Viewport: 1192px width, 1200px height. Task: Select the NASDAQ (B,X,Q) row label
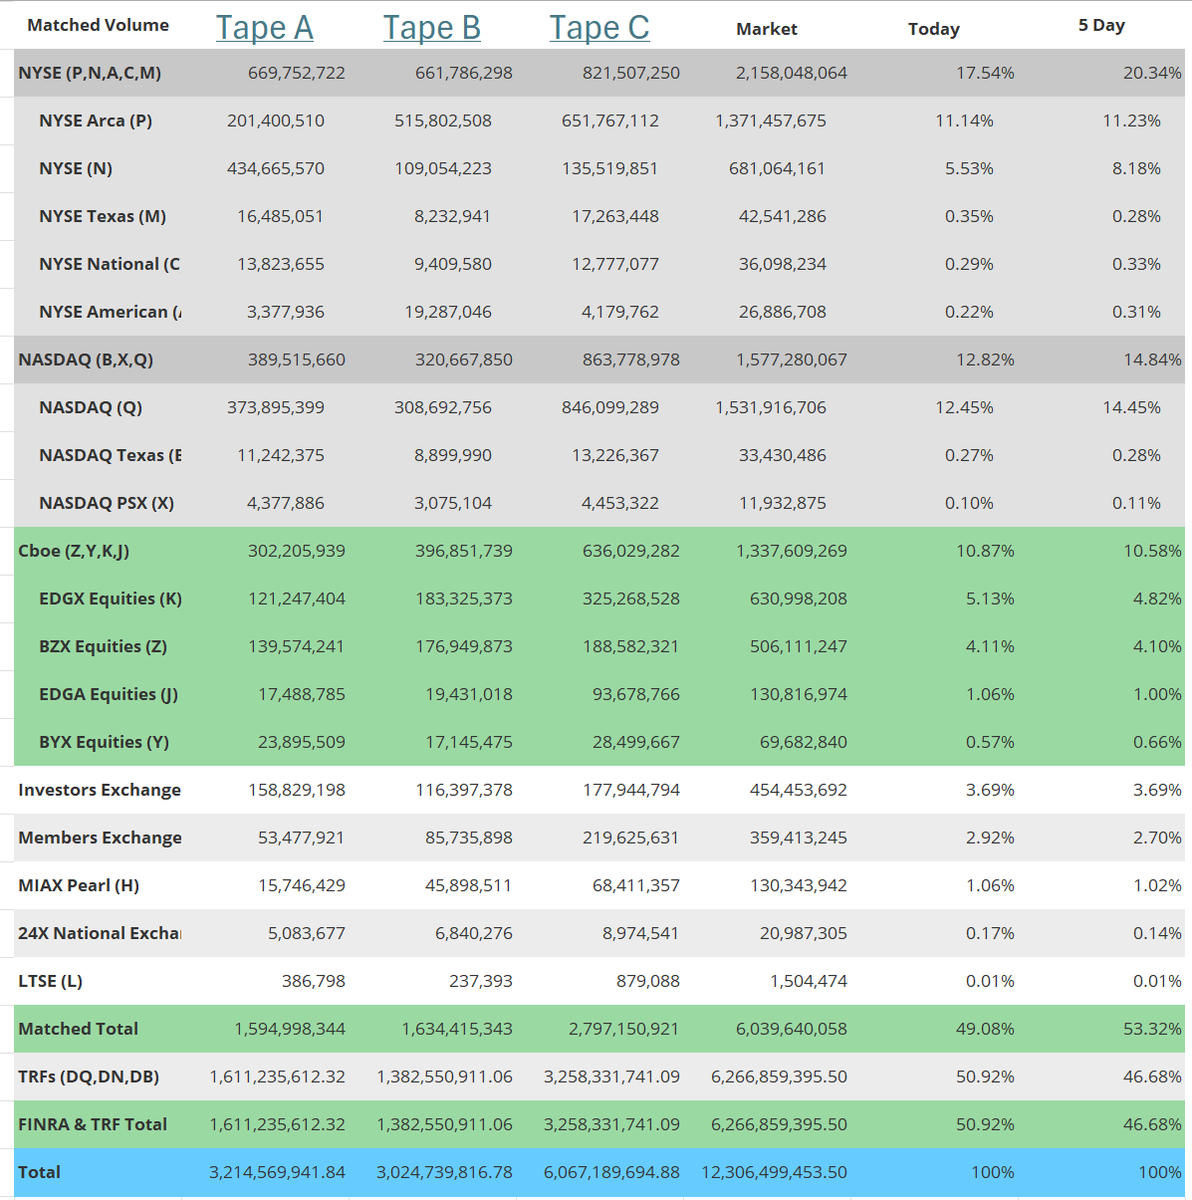click(86, 360)
